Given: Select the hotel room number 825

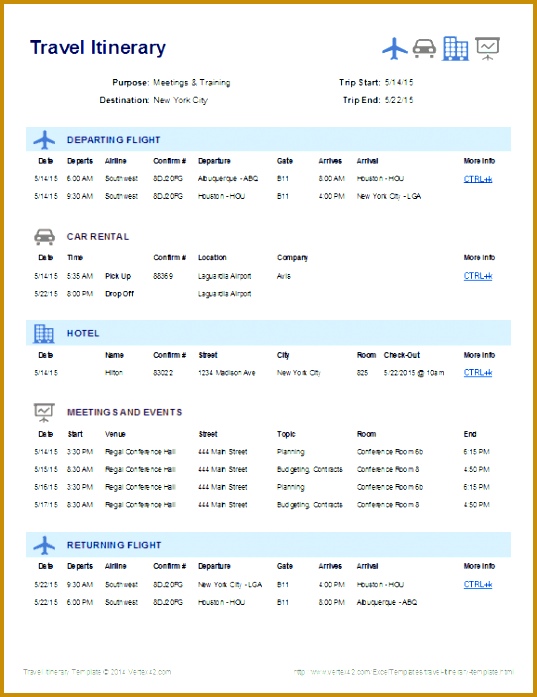Looking at the screenshot, I should [x=362, y=373].
